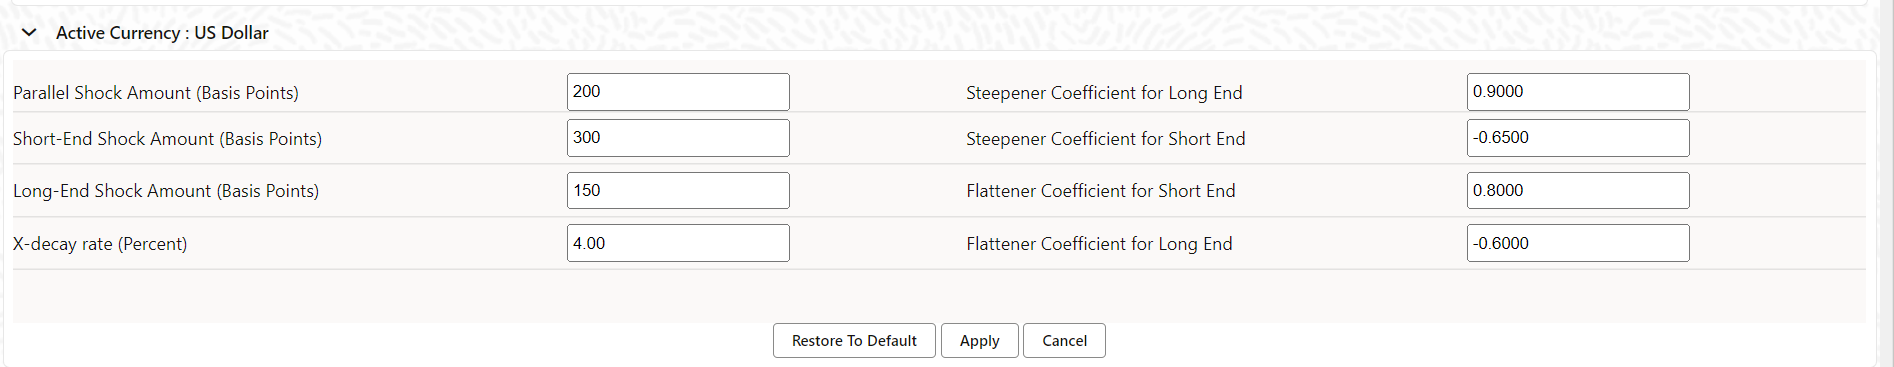
Task: Click the Flattener Coefficient for Short End label
Action: pos(1101,191)
